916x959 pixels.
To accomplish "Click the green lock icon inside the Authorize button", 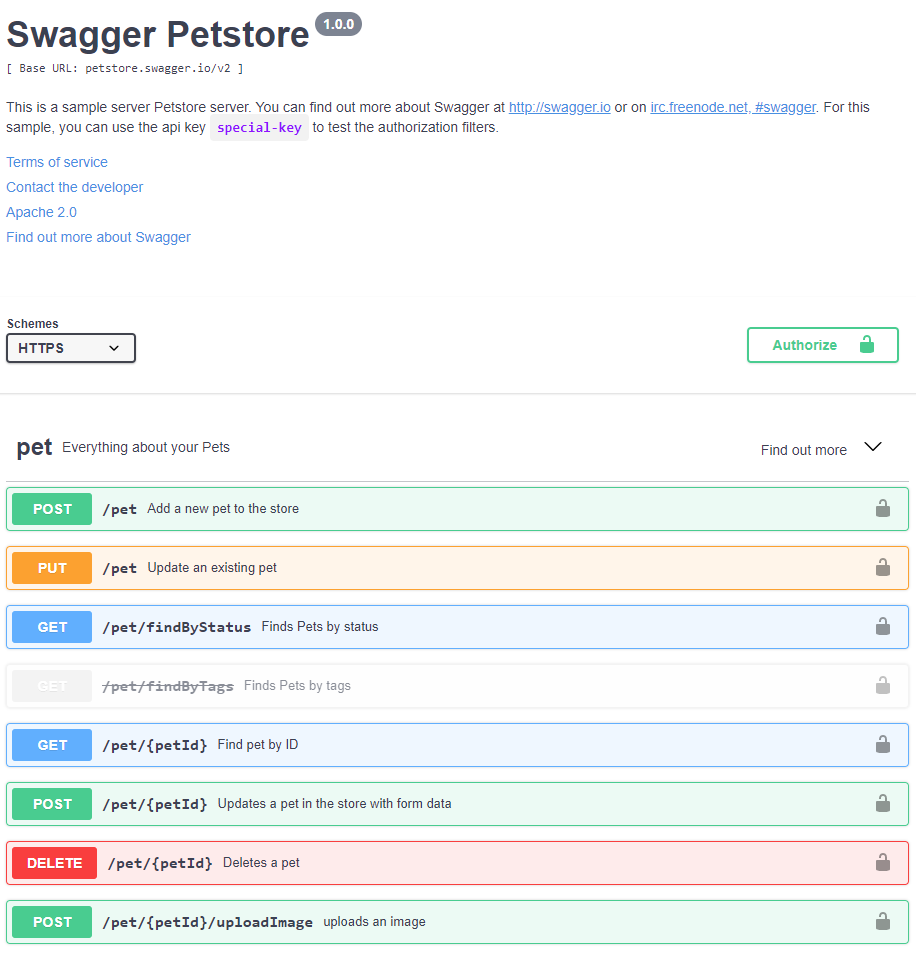I will [x=866, y=344].
